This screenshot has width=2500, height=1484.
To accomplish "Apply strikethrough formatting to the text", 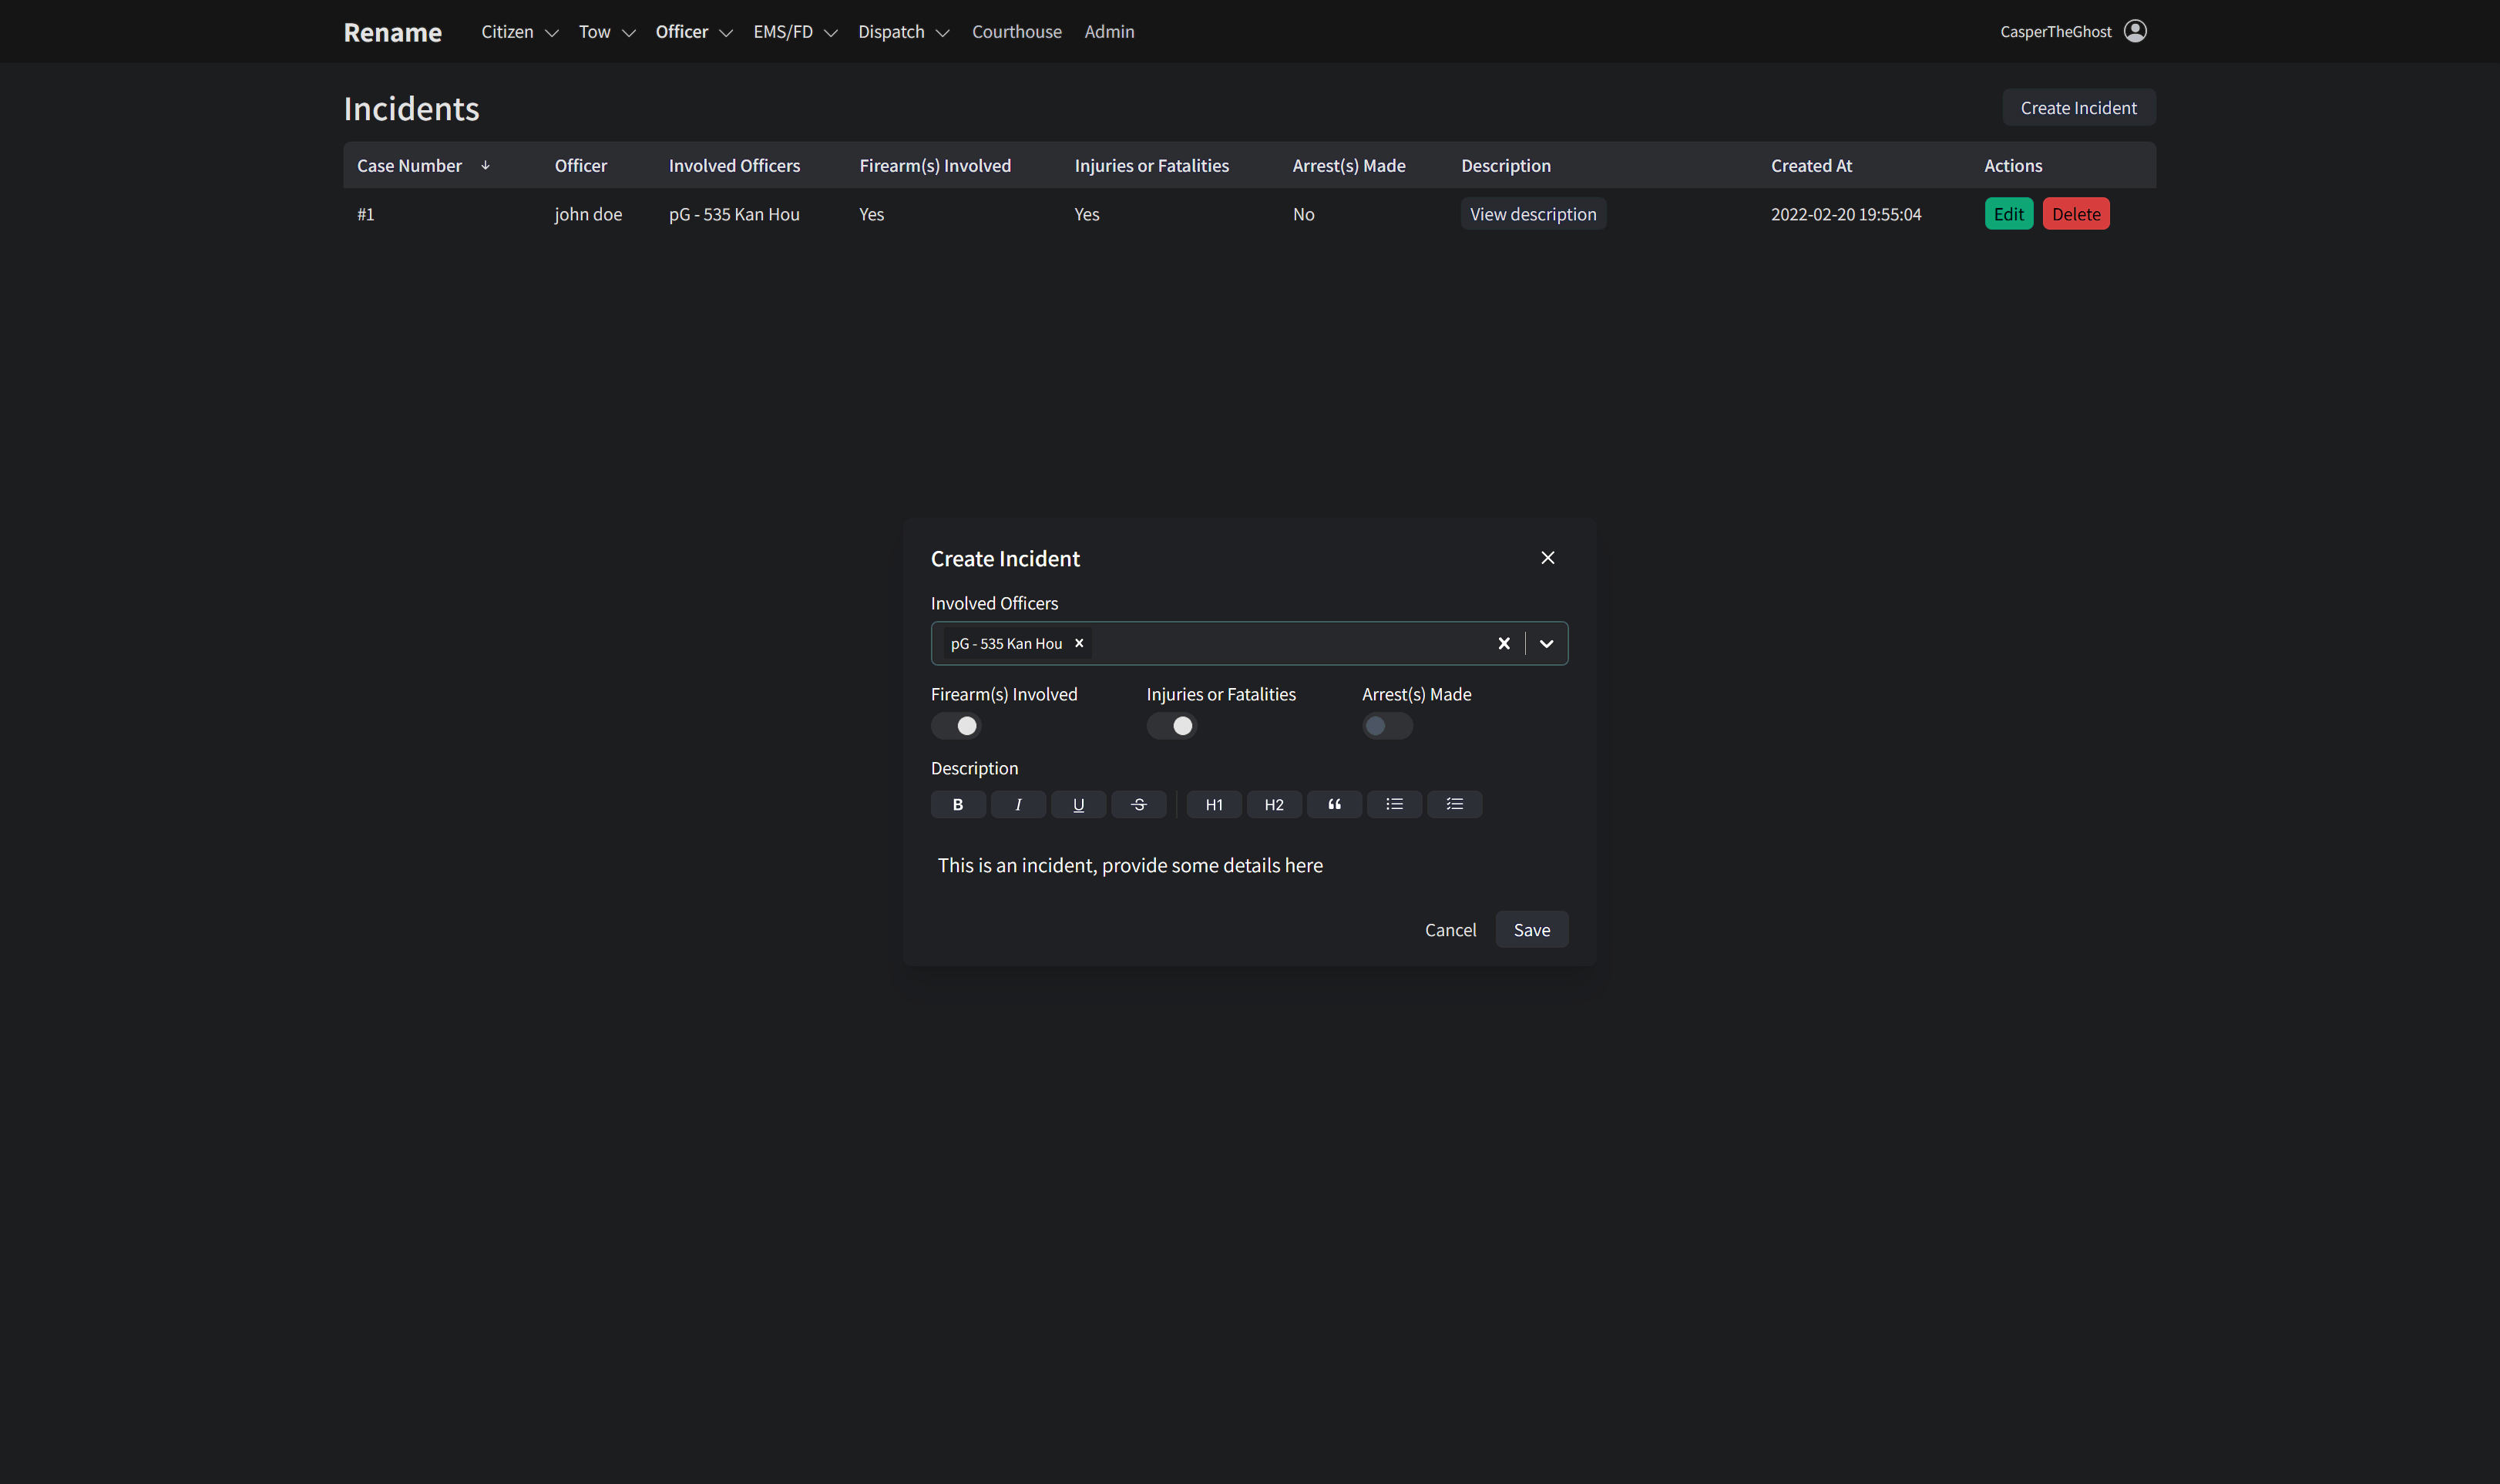I will point(1139,804).
